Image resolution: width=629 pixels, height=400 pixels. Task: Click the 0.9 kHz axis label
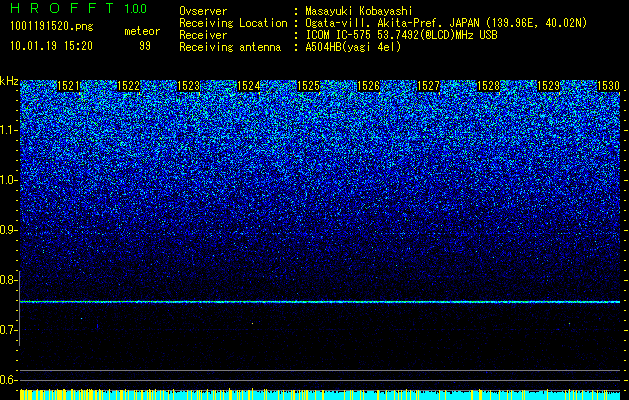(9, 230)
